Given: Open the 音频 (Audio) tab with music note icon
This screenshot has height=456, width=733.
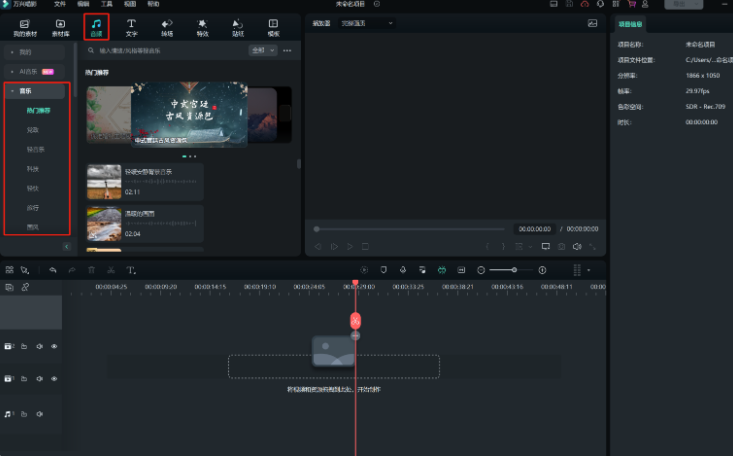Looking at the screenshot, I should tap(96, 26).
